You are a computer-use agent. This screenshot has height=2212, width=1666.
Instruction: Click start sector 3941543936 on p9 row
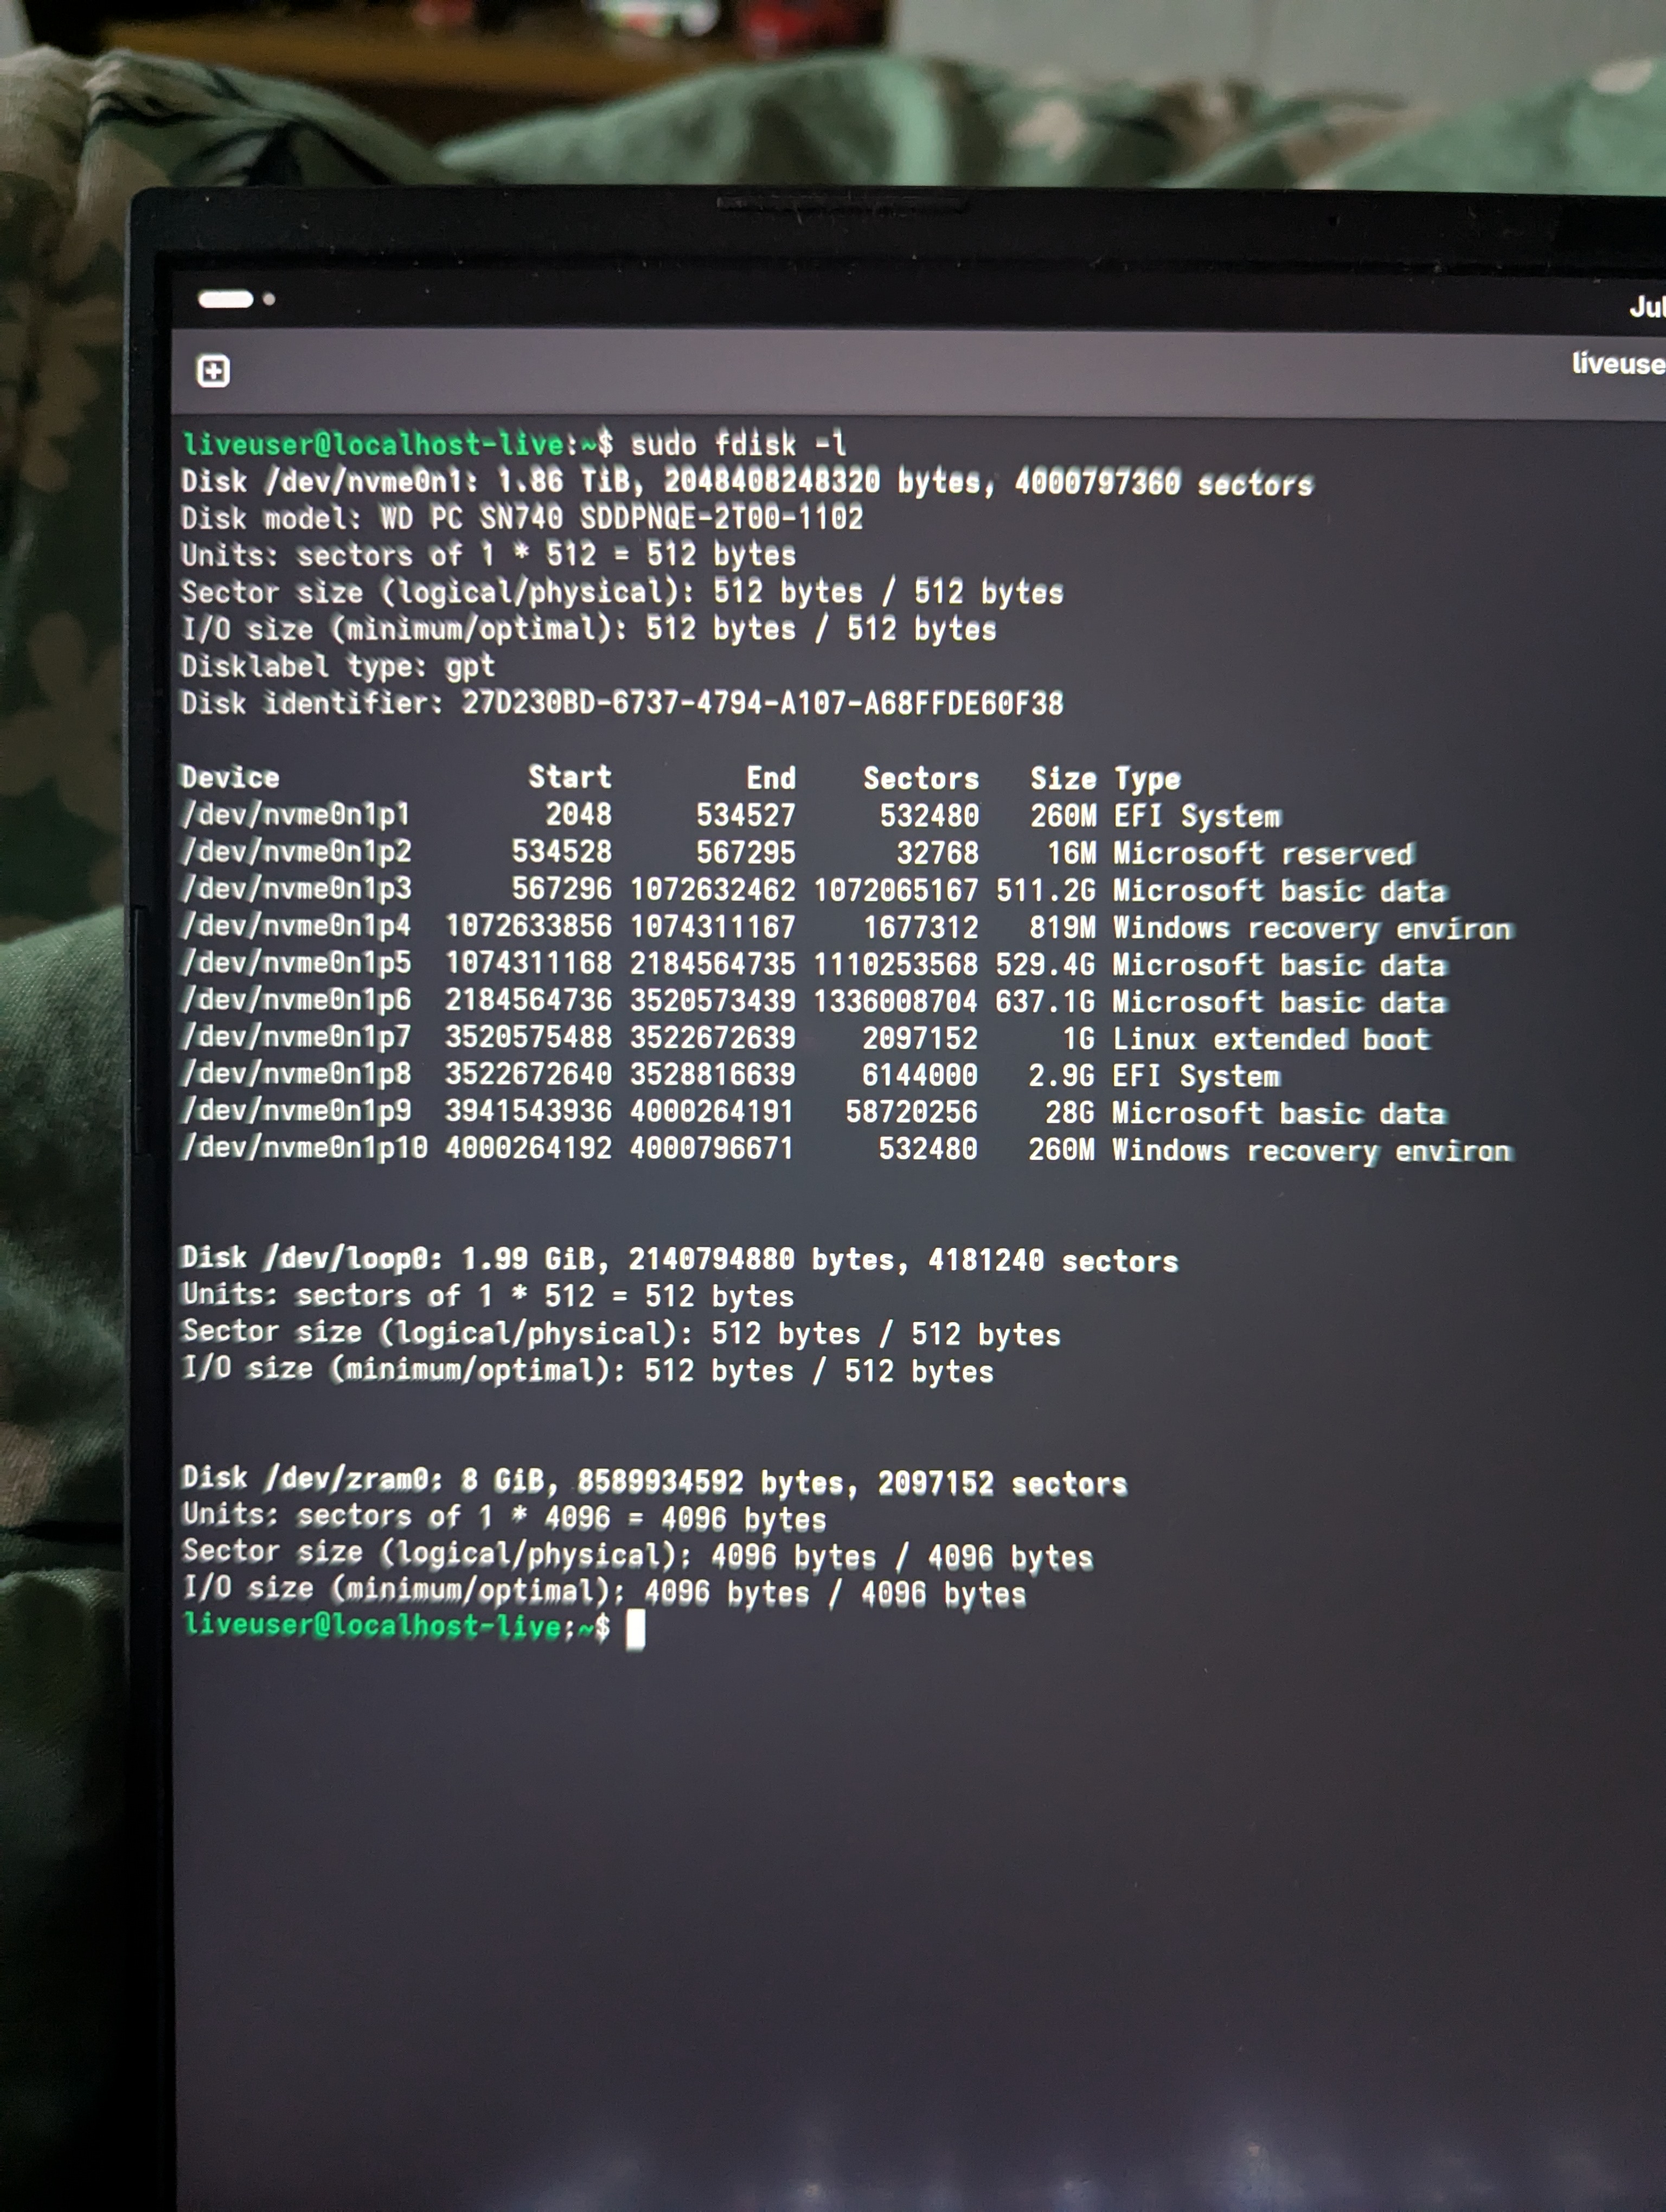[x=528, y=1110]
